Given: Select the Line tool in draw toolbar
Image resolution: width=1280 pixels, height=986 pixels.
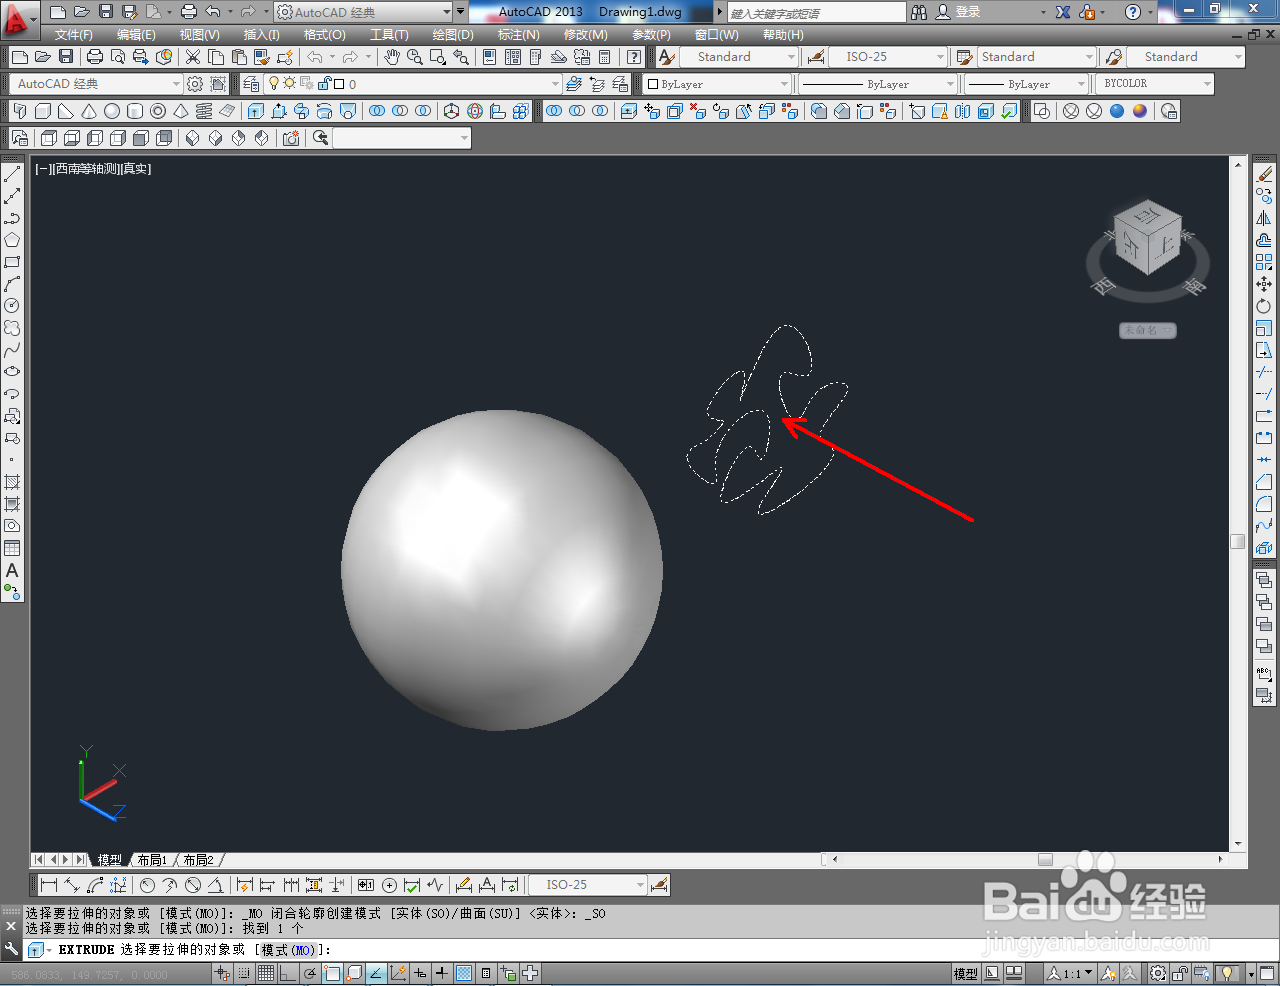Looking at the screenshot, I should [x=12, y=174].
